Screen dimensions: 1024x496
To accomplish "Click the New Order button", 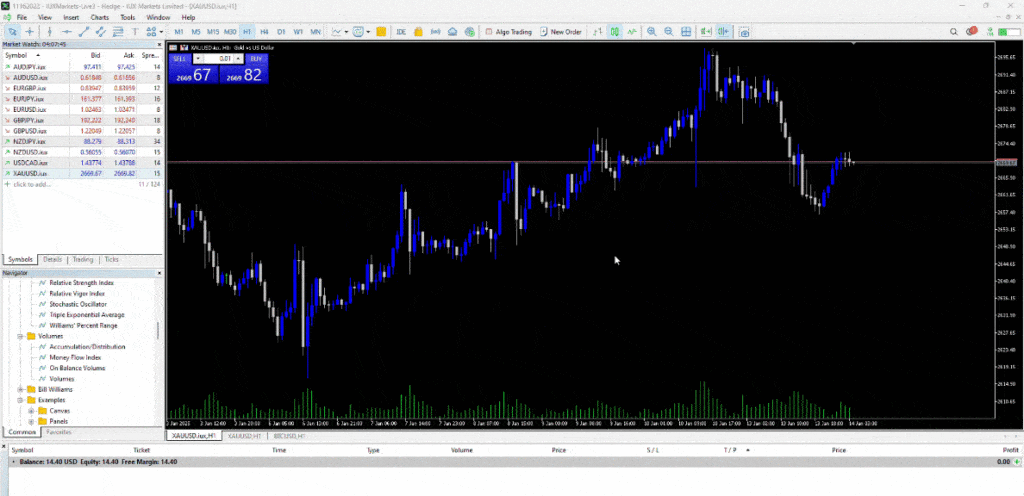I will tap(560, 32).
